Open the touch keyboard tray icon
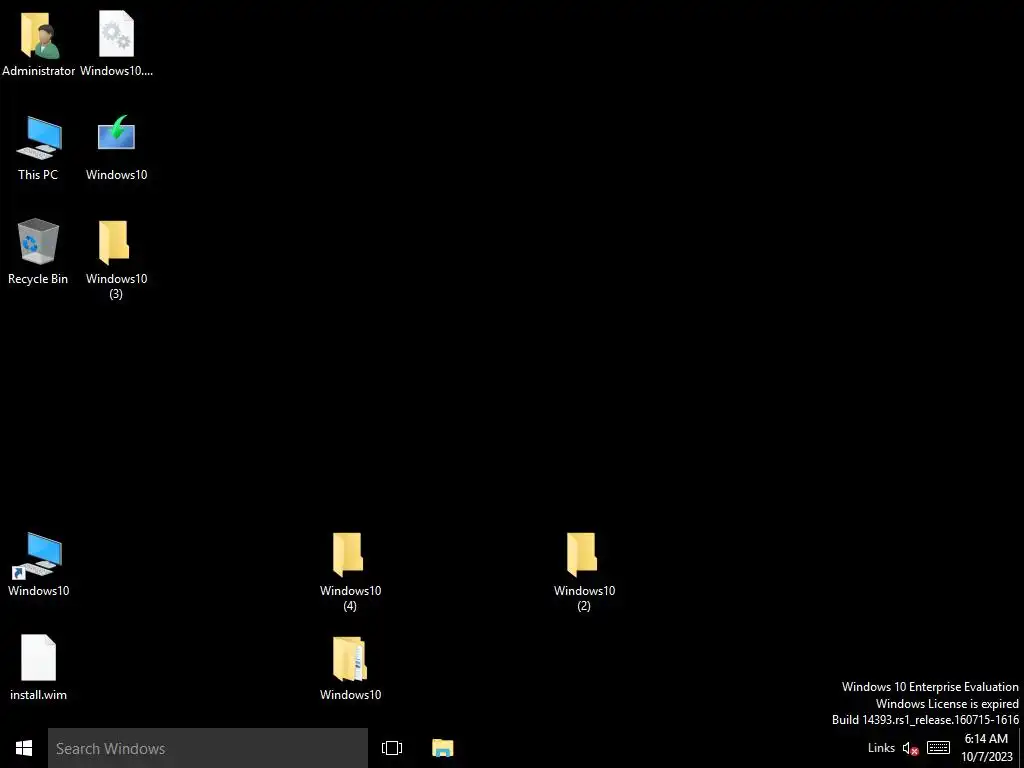 [938, 748]
